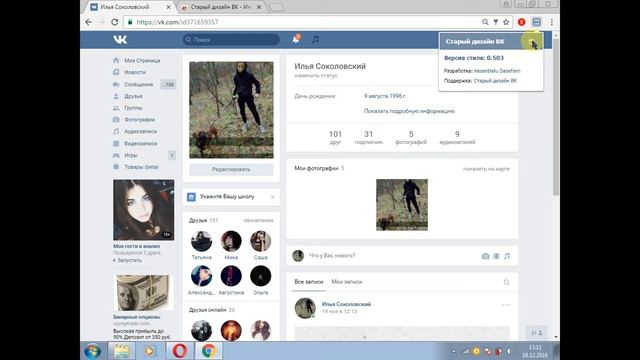Open Chrome from the taskbar
Screen dimensions: 640x360
(x=209, y=351)
